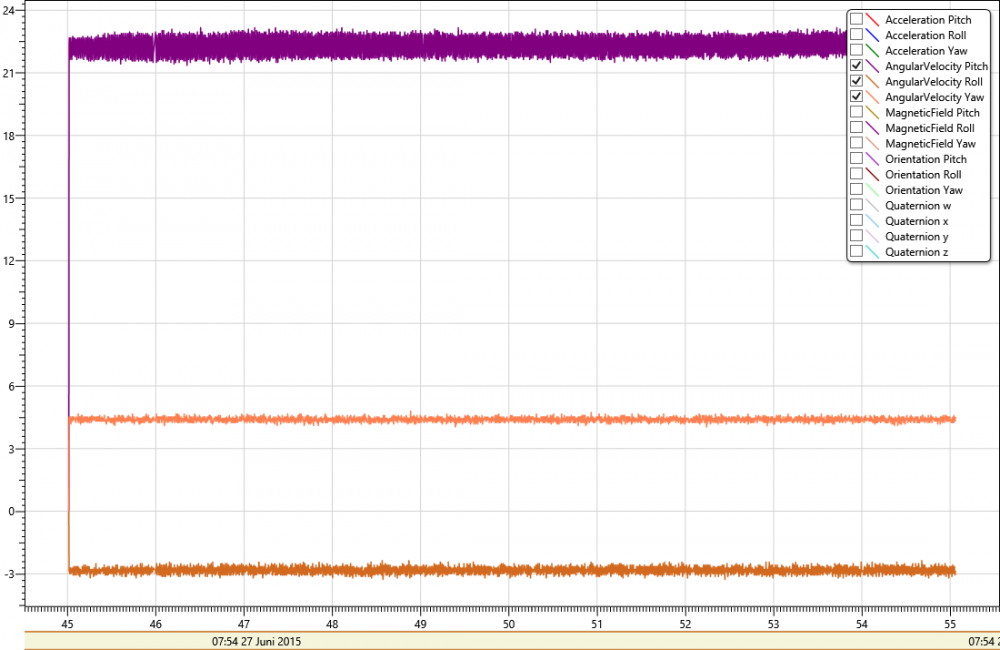Click the light blue Quaternion x icon

(872, 221)
